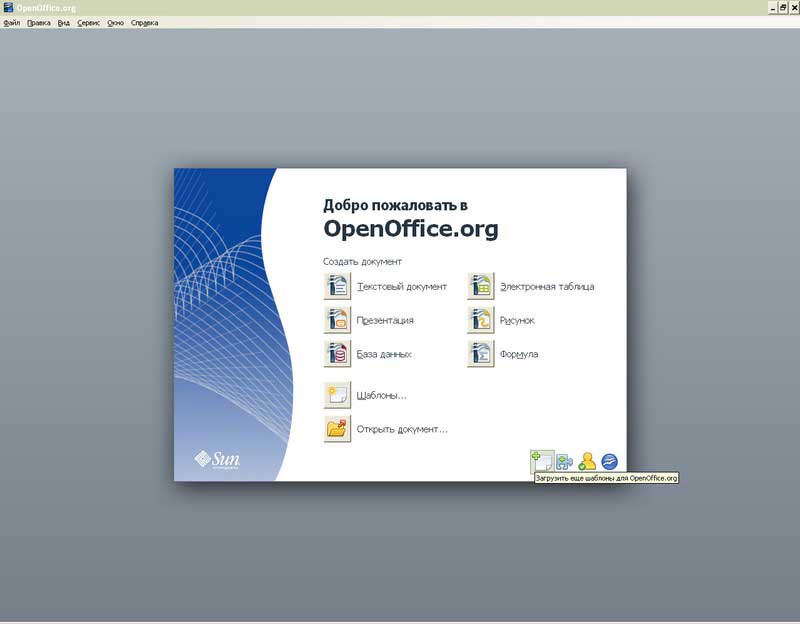
Task: Create a new Текстовый документ
Action: pyautogui.click(x=402, y=287)
